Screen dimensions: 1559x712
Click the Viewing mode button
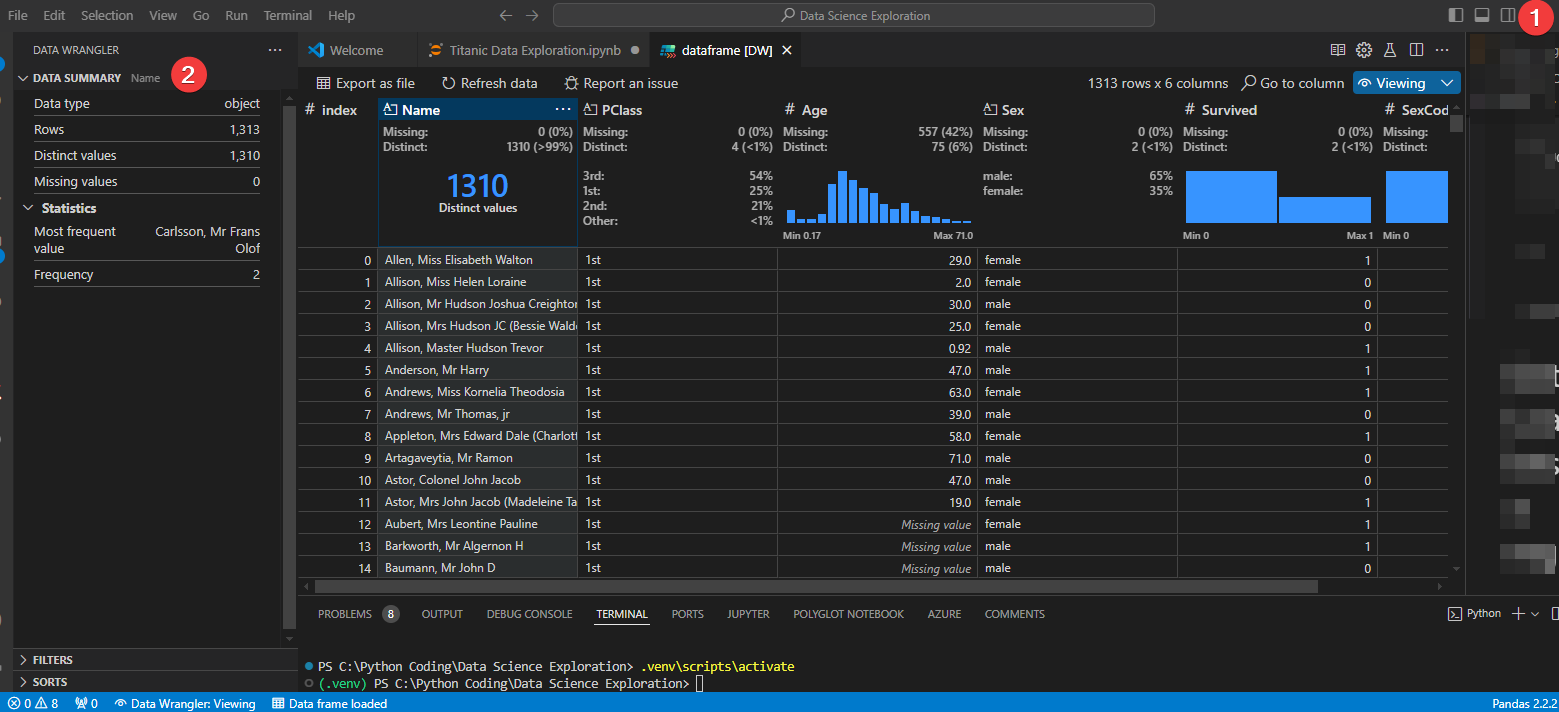(x=1392, y=83)
